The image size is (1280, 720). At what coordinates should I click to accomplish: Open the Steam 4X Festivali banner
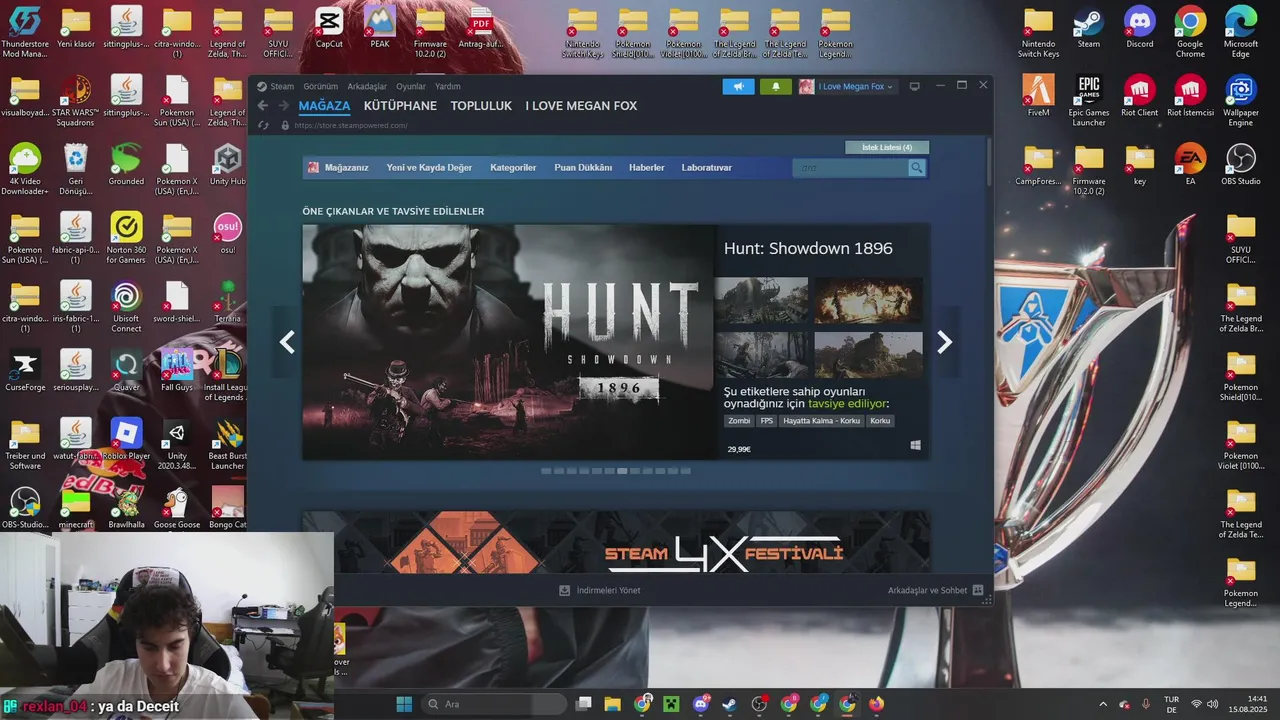pyautogui.click(x=616, y=542)
